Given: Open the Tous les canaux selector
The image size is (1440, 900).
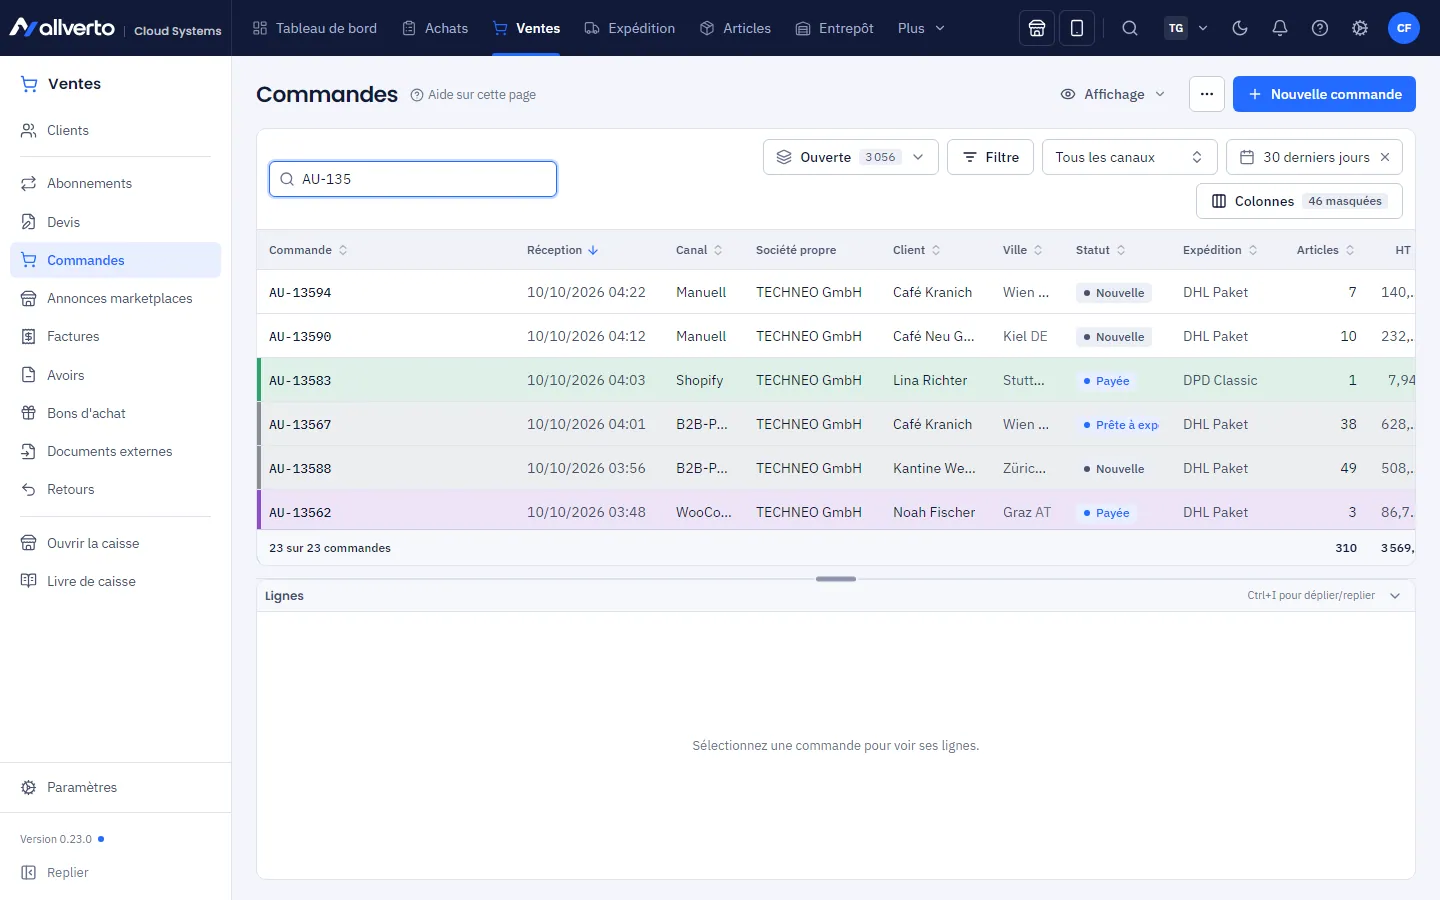Looking at the screenshot, I should point(1130,157).
